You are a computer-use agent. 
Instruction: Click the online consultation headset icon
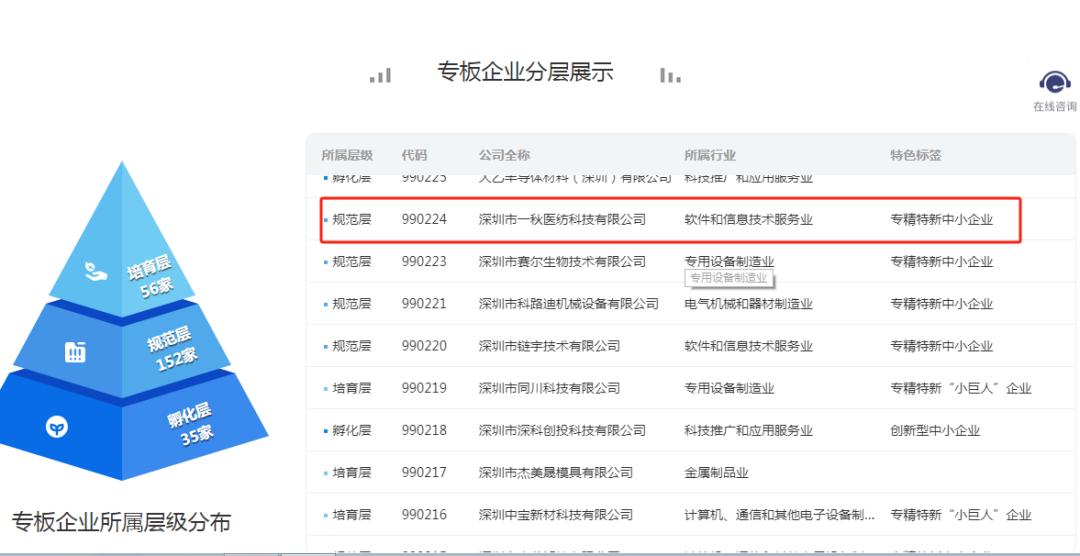1053,82
